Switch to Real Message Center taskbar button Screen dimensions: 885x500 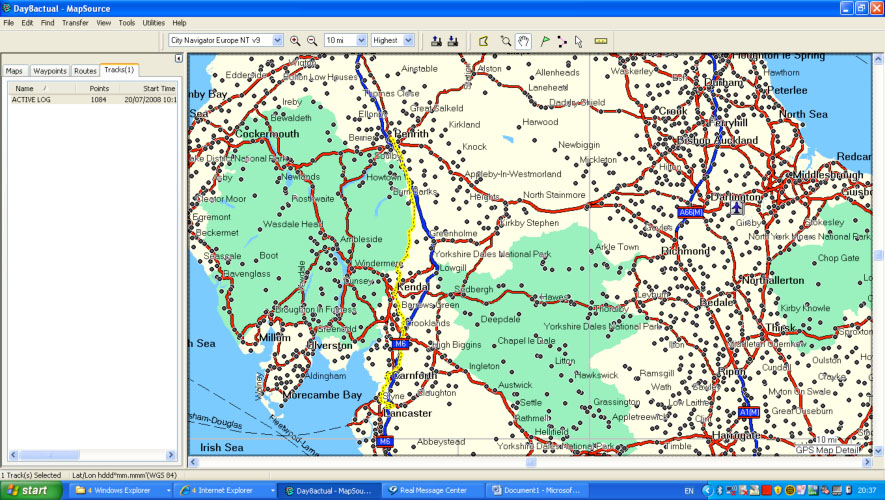[433, 490]
